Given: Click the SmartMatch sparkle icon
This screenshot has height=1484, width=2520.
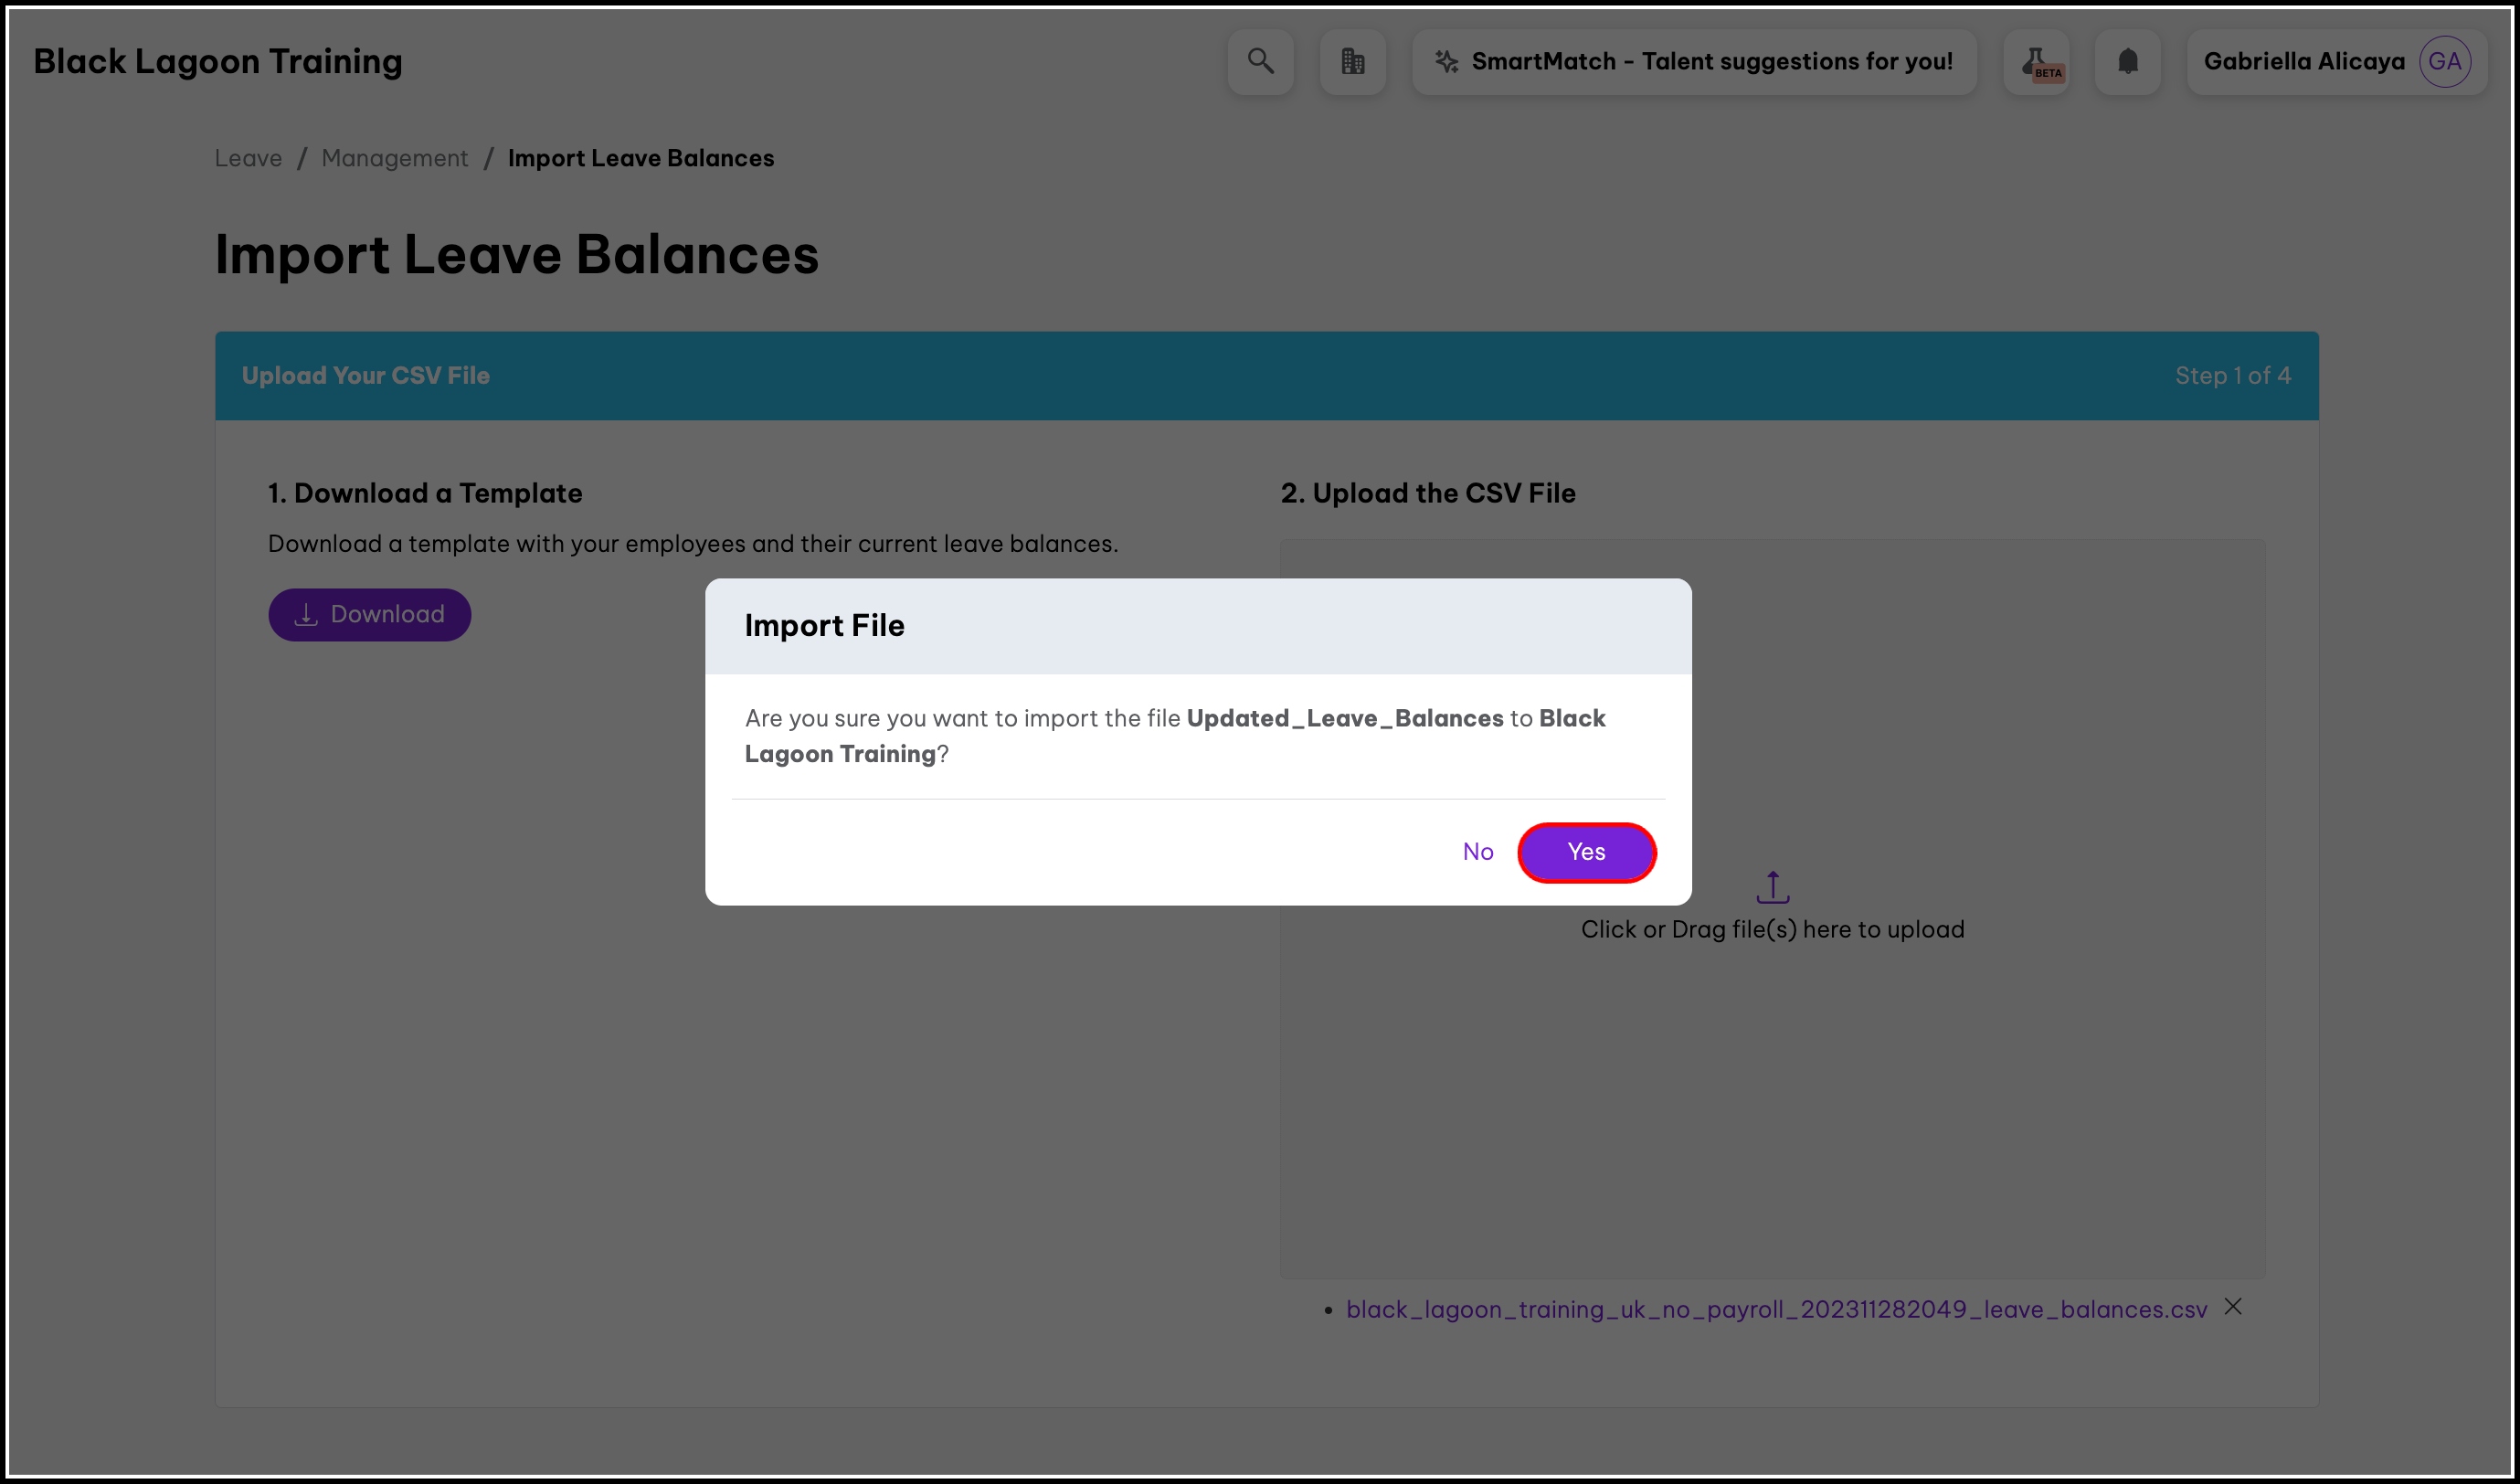Looking at the screenshot, I should [1446, 62].
